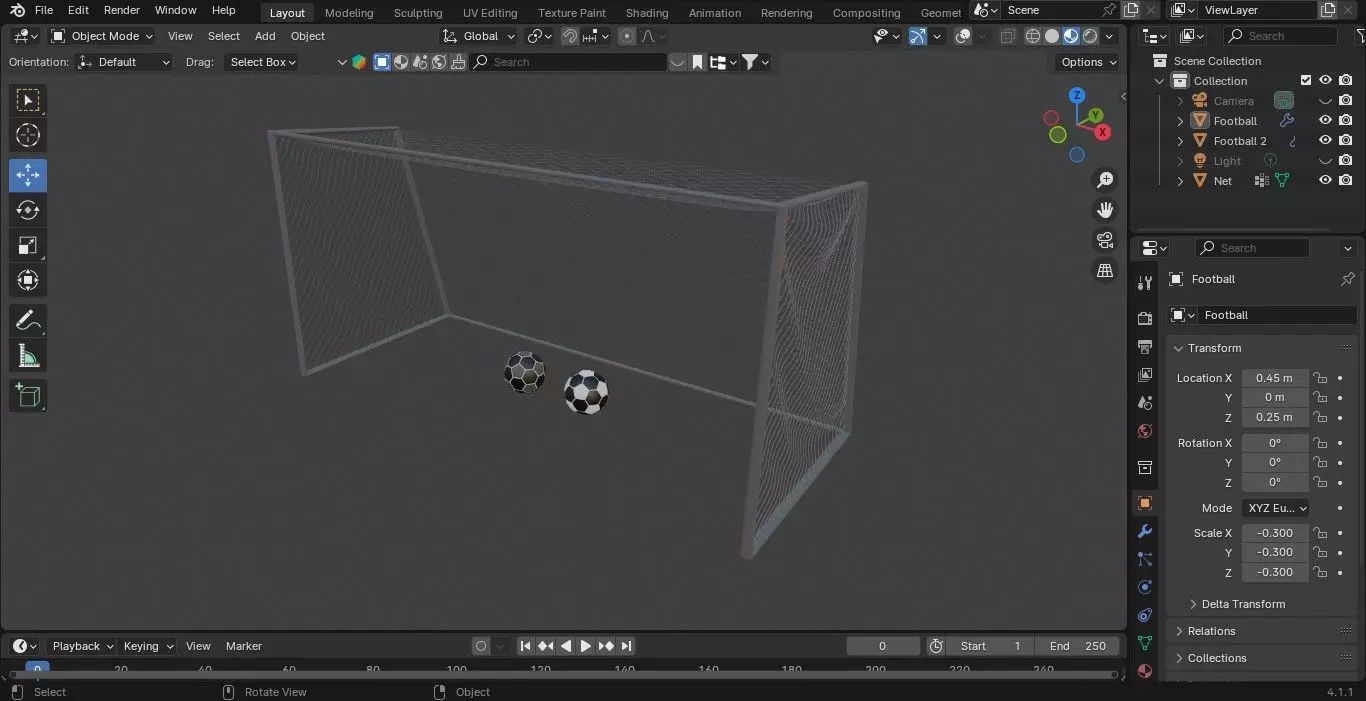Toggle snapping magnet in header
This screenshot has width=1366, height=701.
click(x=570, y=36)
